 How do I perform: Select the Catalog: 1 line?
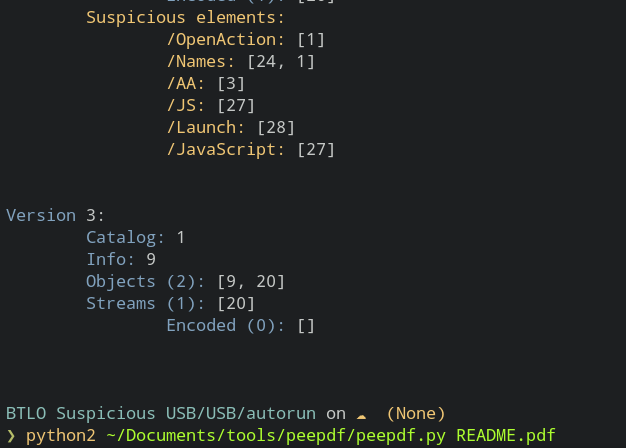pos(135,238)
